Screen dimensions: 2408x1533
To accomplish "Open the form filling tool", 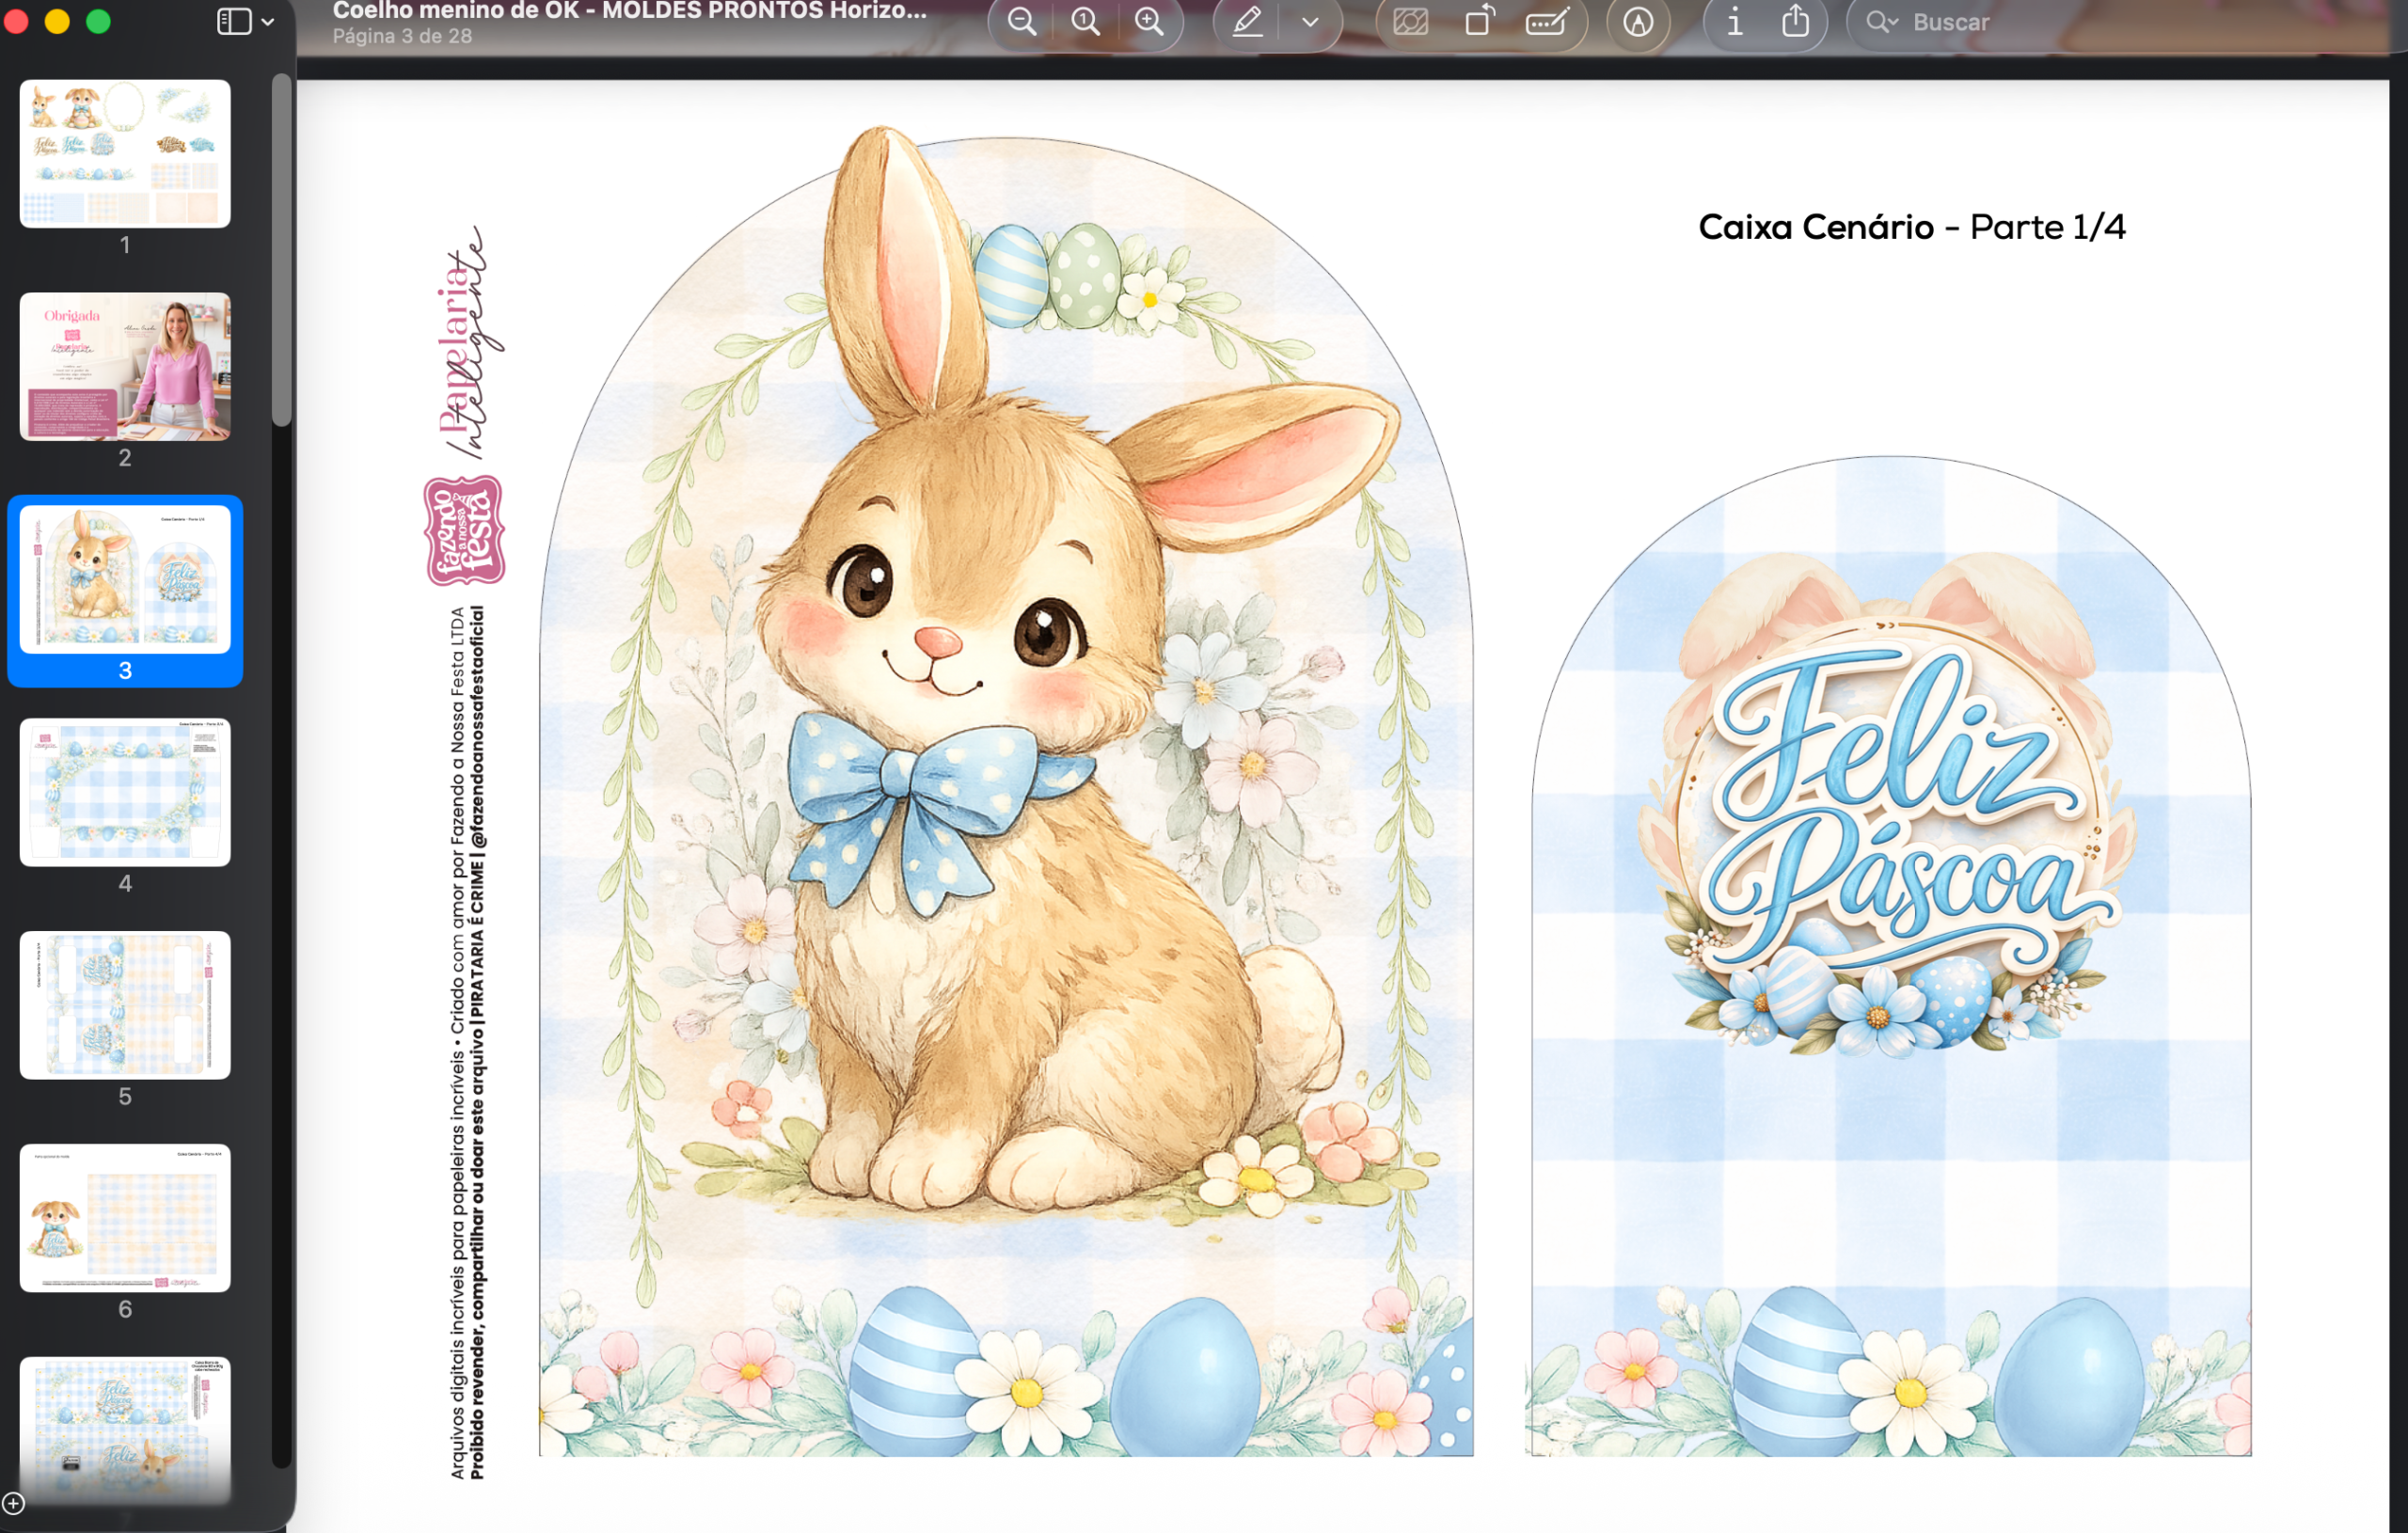I will 1546,22.
